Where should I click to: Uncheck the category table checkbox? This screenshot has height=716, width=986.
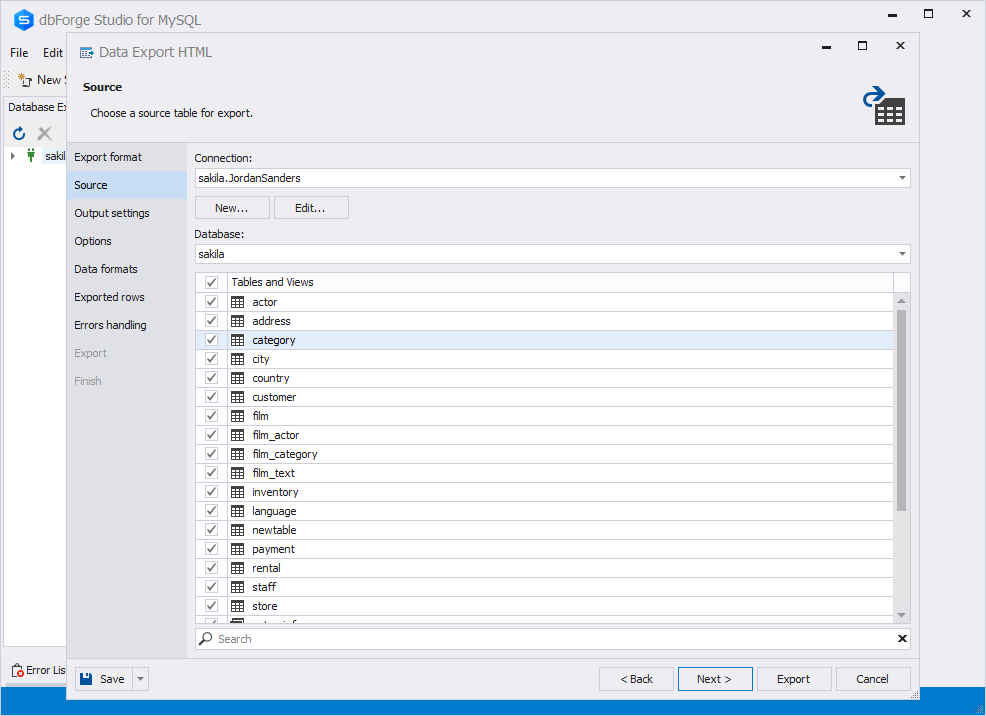pyautogui.click(x=211, y=339)
